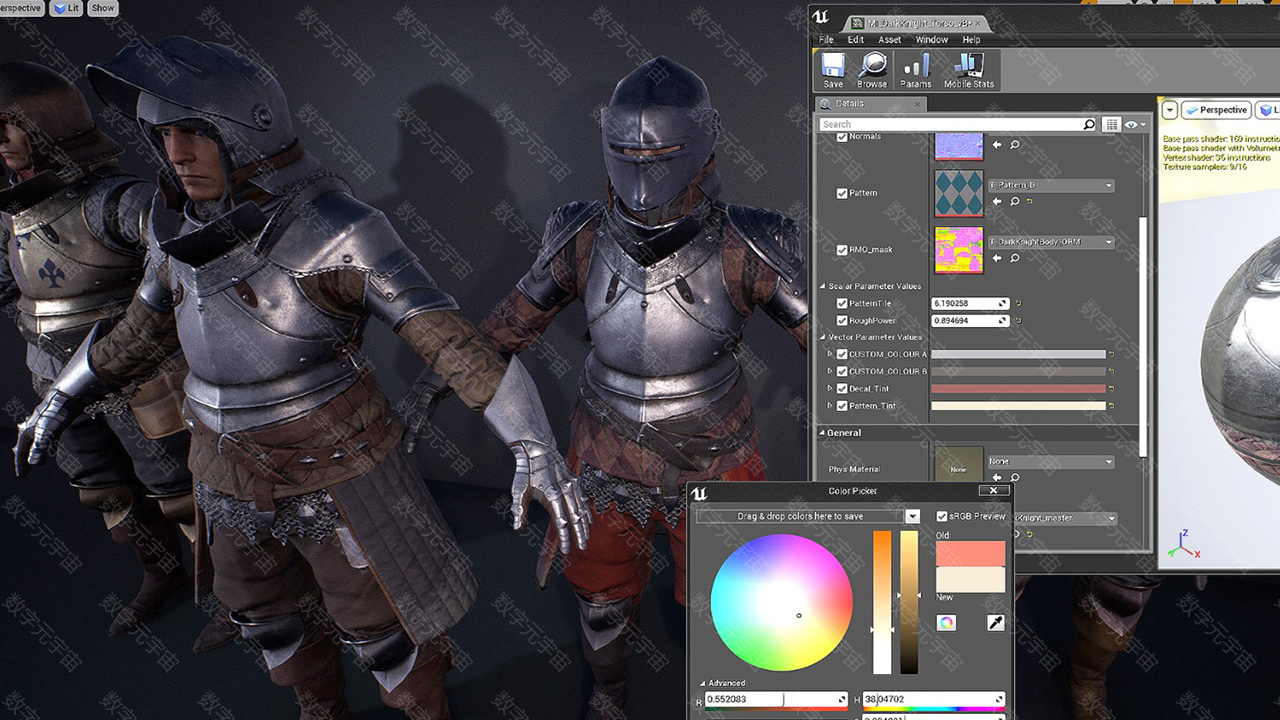Click the Show button in main viewport
1280x720 pixels.
coord(103,8)
